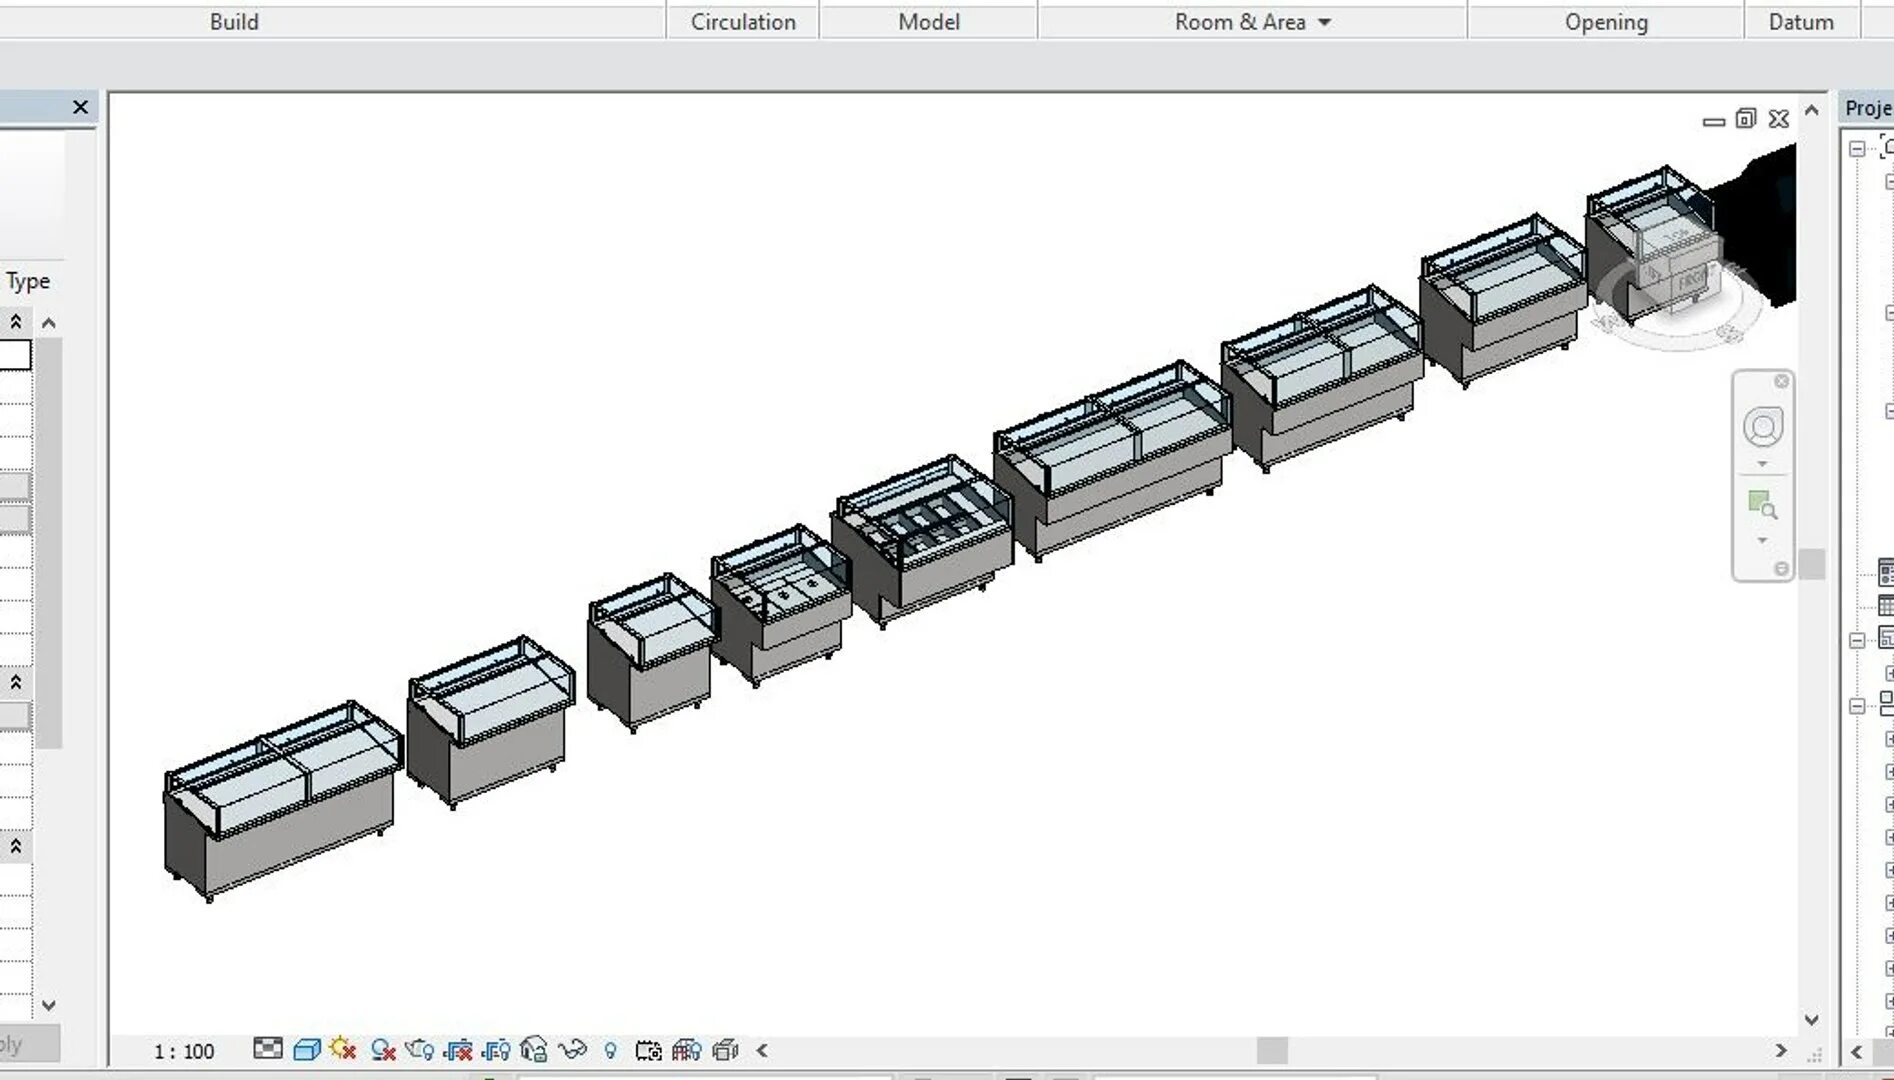Click the Schedules grid icon in Project Browser

pyautogui.click(x=1886, y=605)
